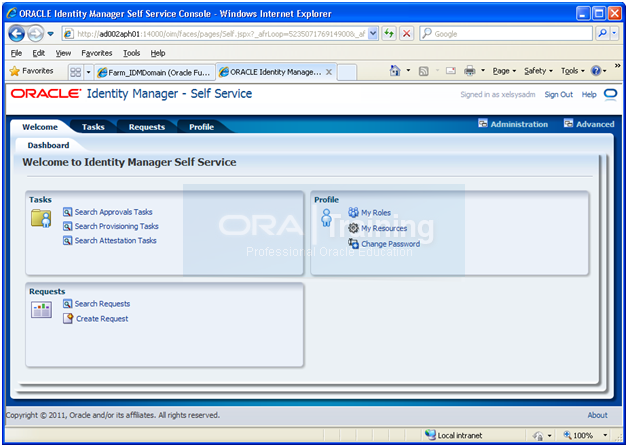Open a new blank browser tab
Image resolution: width=628 pixels, height=447 pixels.
coord(347,72)
